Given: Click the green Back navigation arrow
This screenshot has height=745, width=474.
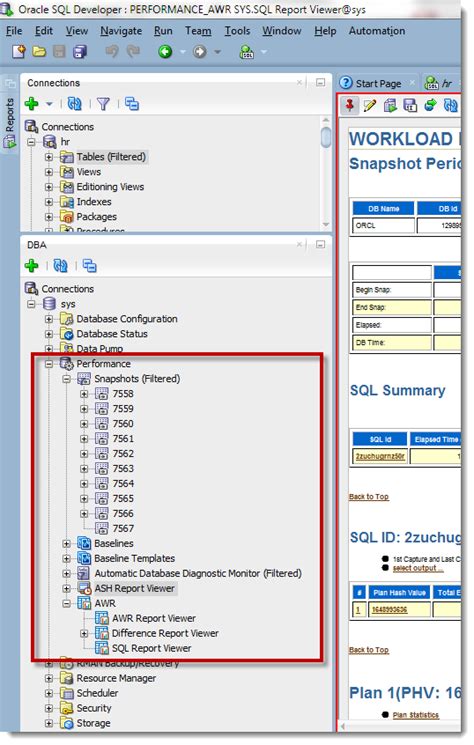Looking at the screenshot, I should click(165, 51).
